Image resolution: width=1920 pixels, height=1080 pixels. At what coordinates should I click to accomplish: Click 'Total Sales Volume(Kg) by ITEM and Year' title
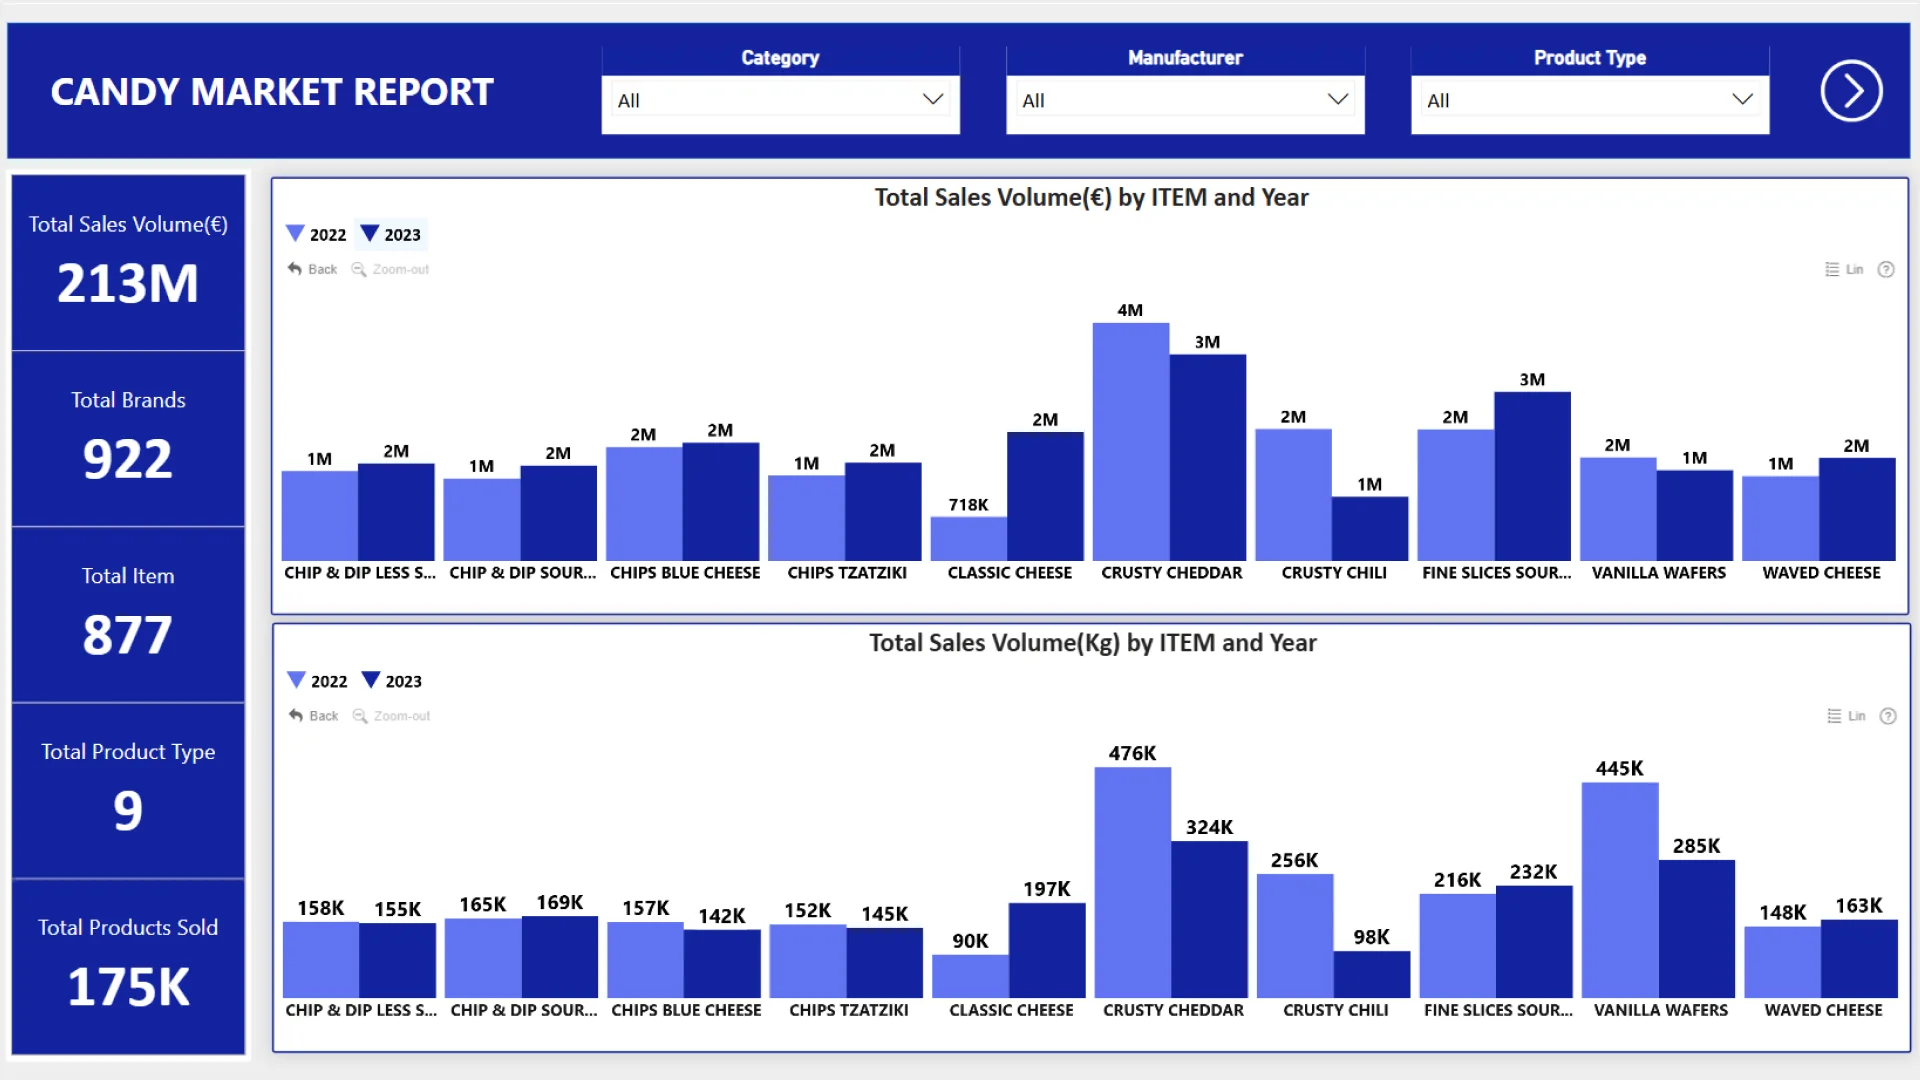[1092, 643]
